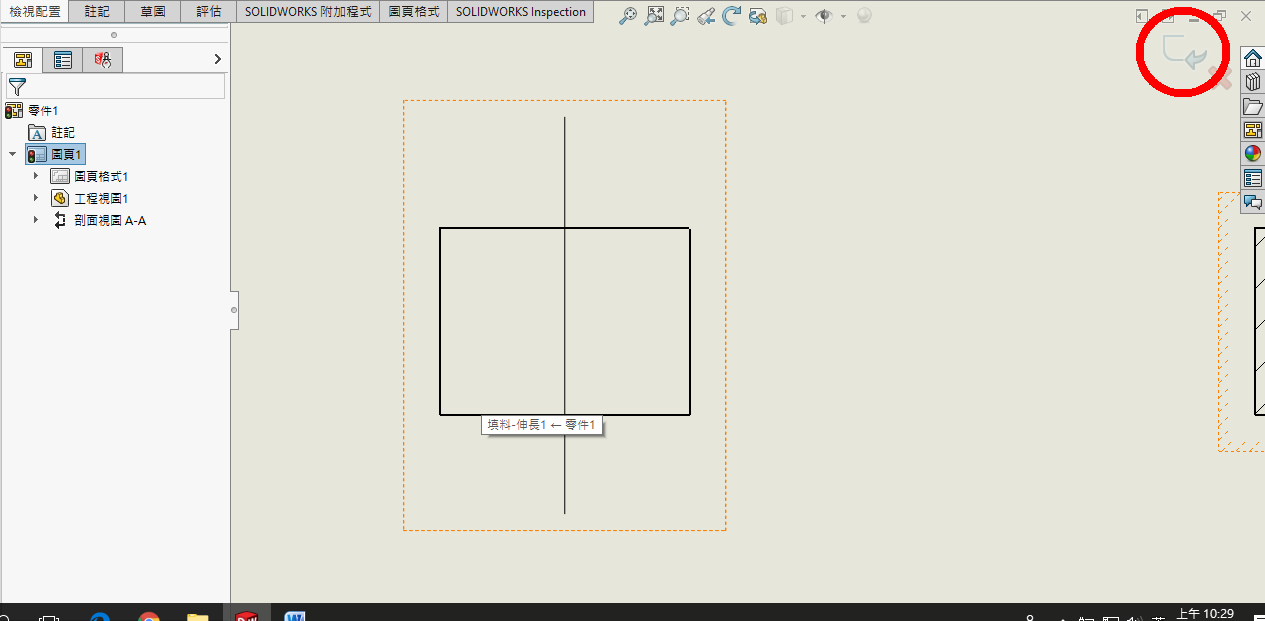Viewport: 1265px width, 621px height.
Task: Open SOLIDWORKS Forum speech bubbles pane
Action: [x=1252, y=202]
